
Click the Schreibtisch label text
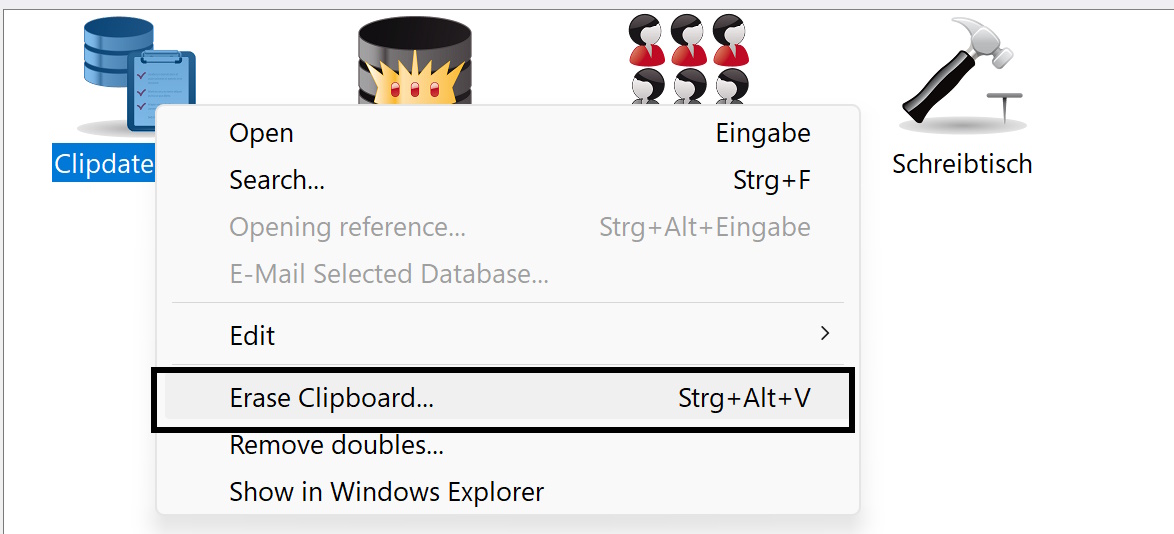pyautogui.click(x=962, y=164)
